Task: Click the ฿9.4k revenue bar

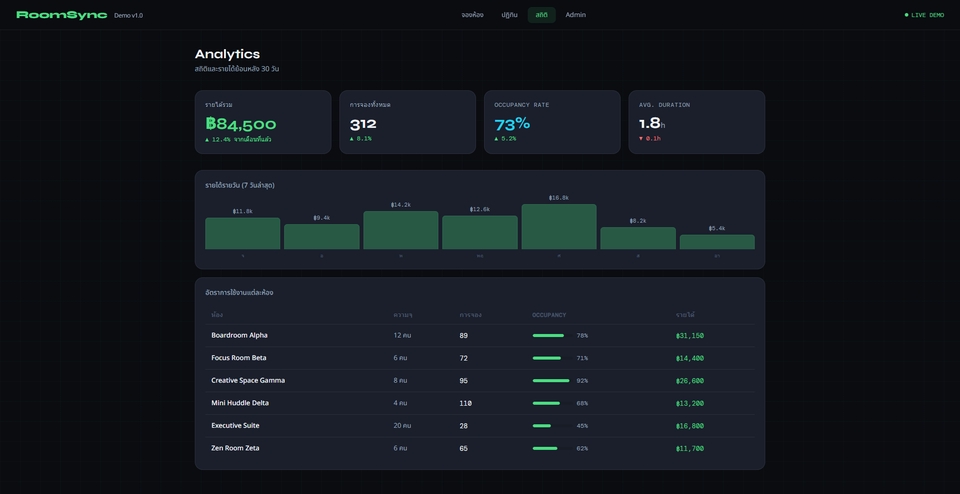Action: point(321,236)
